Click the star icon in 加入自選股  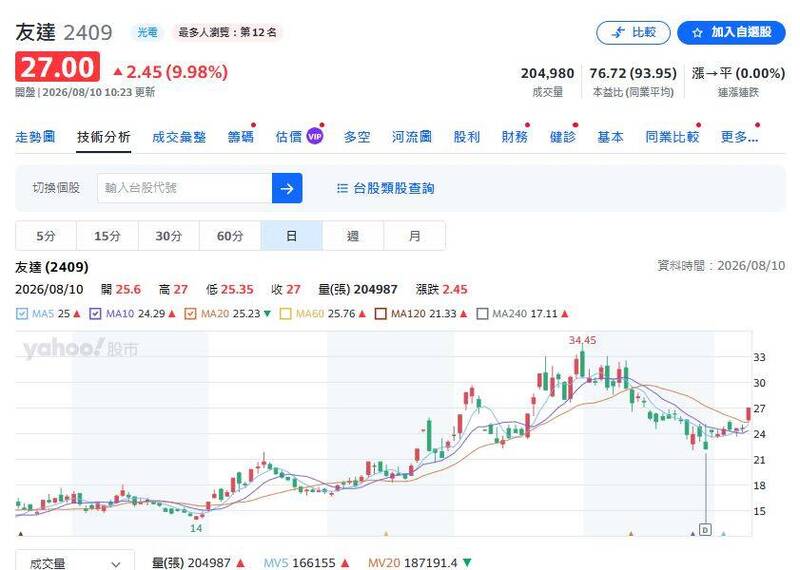click(697, 33)
